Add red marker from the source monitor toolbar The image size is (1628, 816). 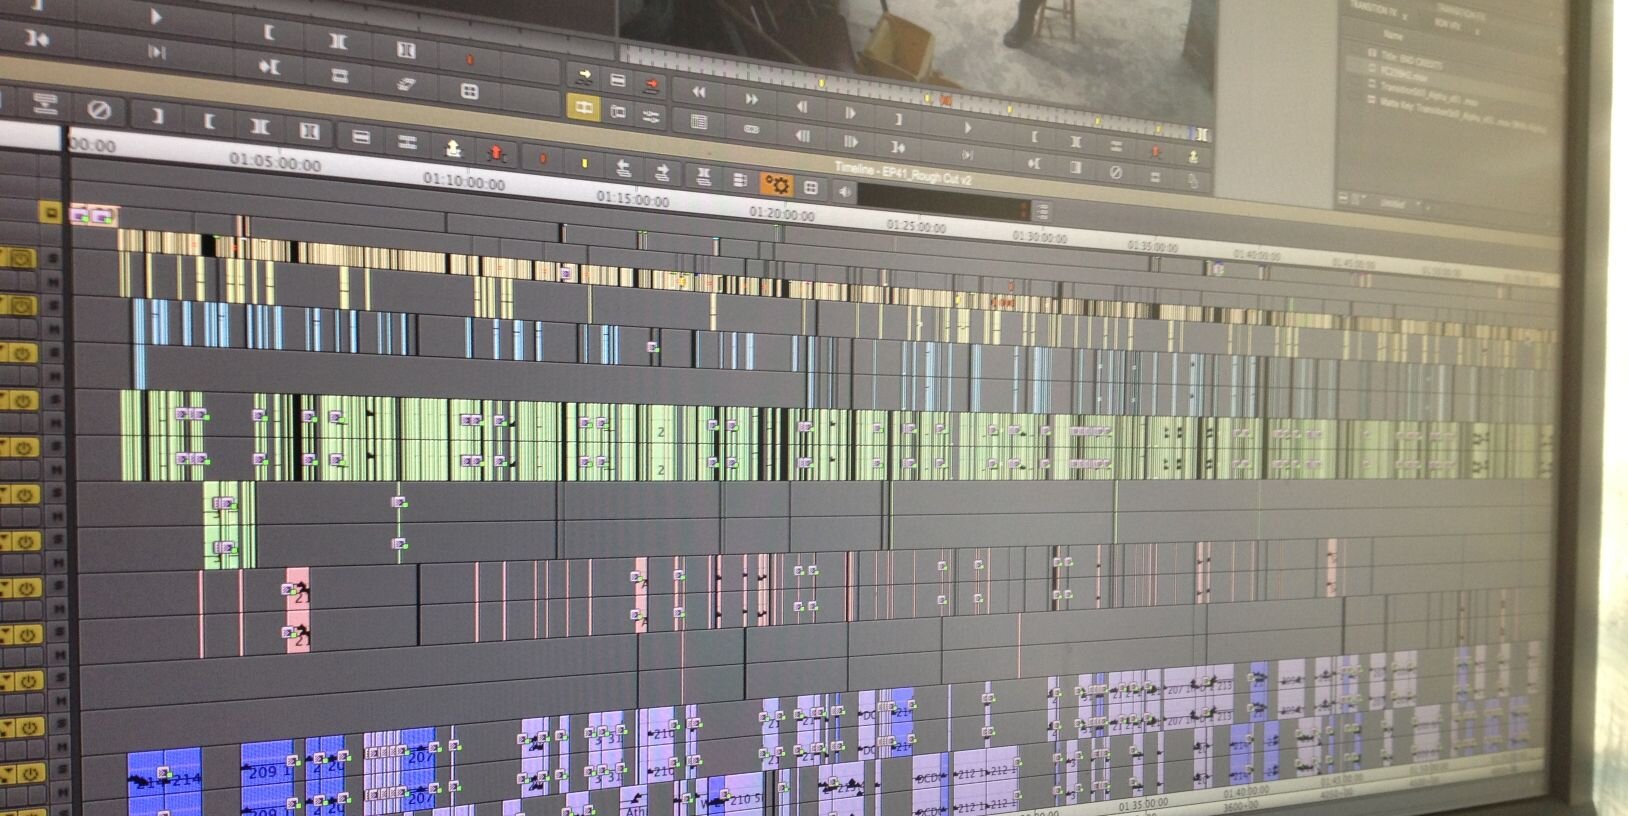pos(470,59)
